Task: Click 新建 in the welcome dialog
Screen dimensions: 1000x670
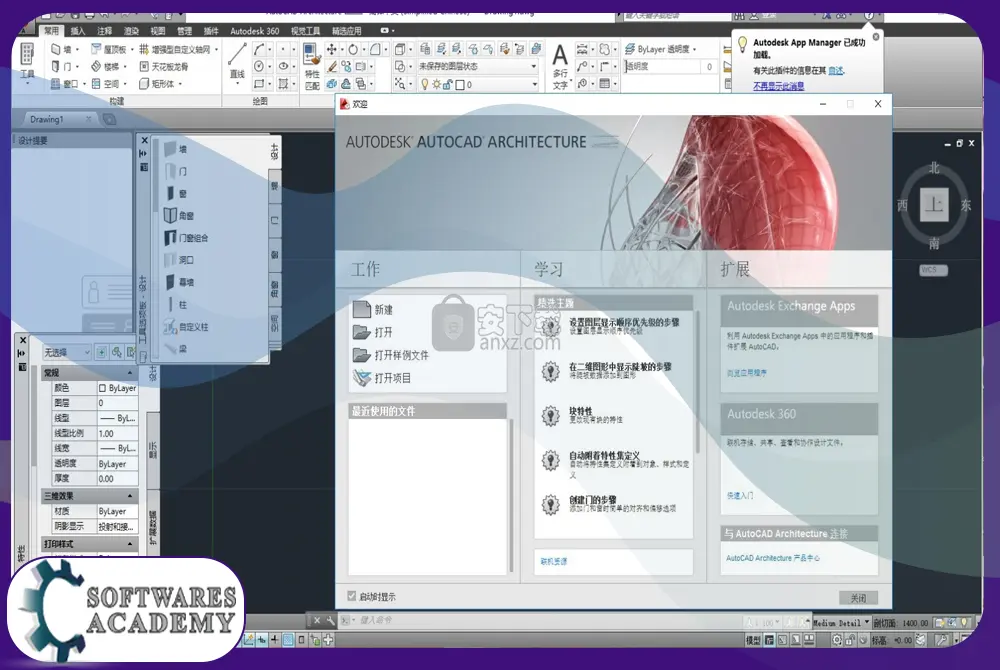Action: click(x=373, y=310)
